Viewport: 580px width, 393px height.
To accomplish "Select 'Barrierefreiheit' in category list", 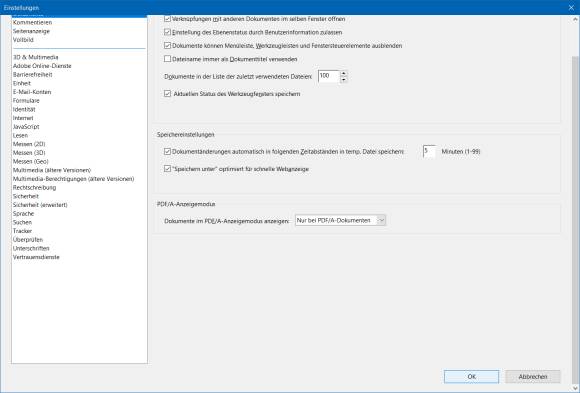I will click(x=33, y=75).
